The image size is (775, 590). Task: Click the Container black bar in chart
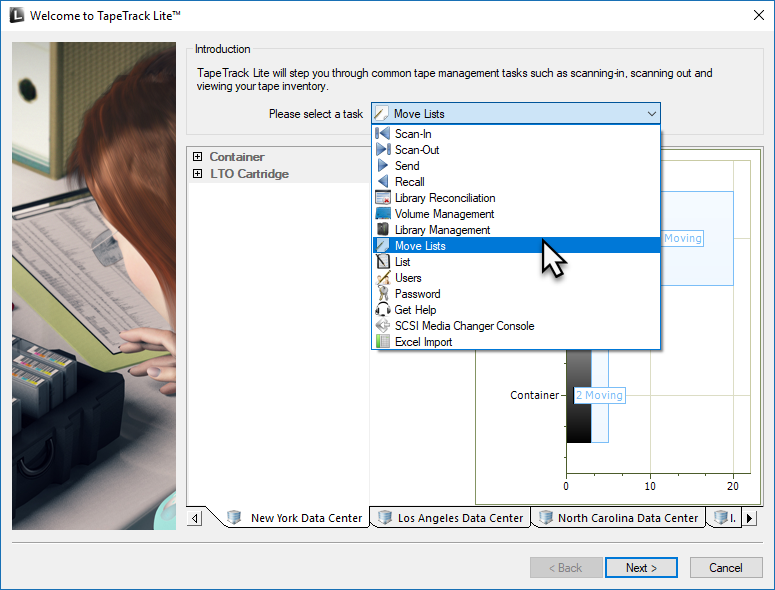(579, 396)
